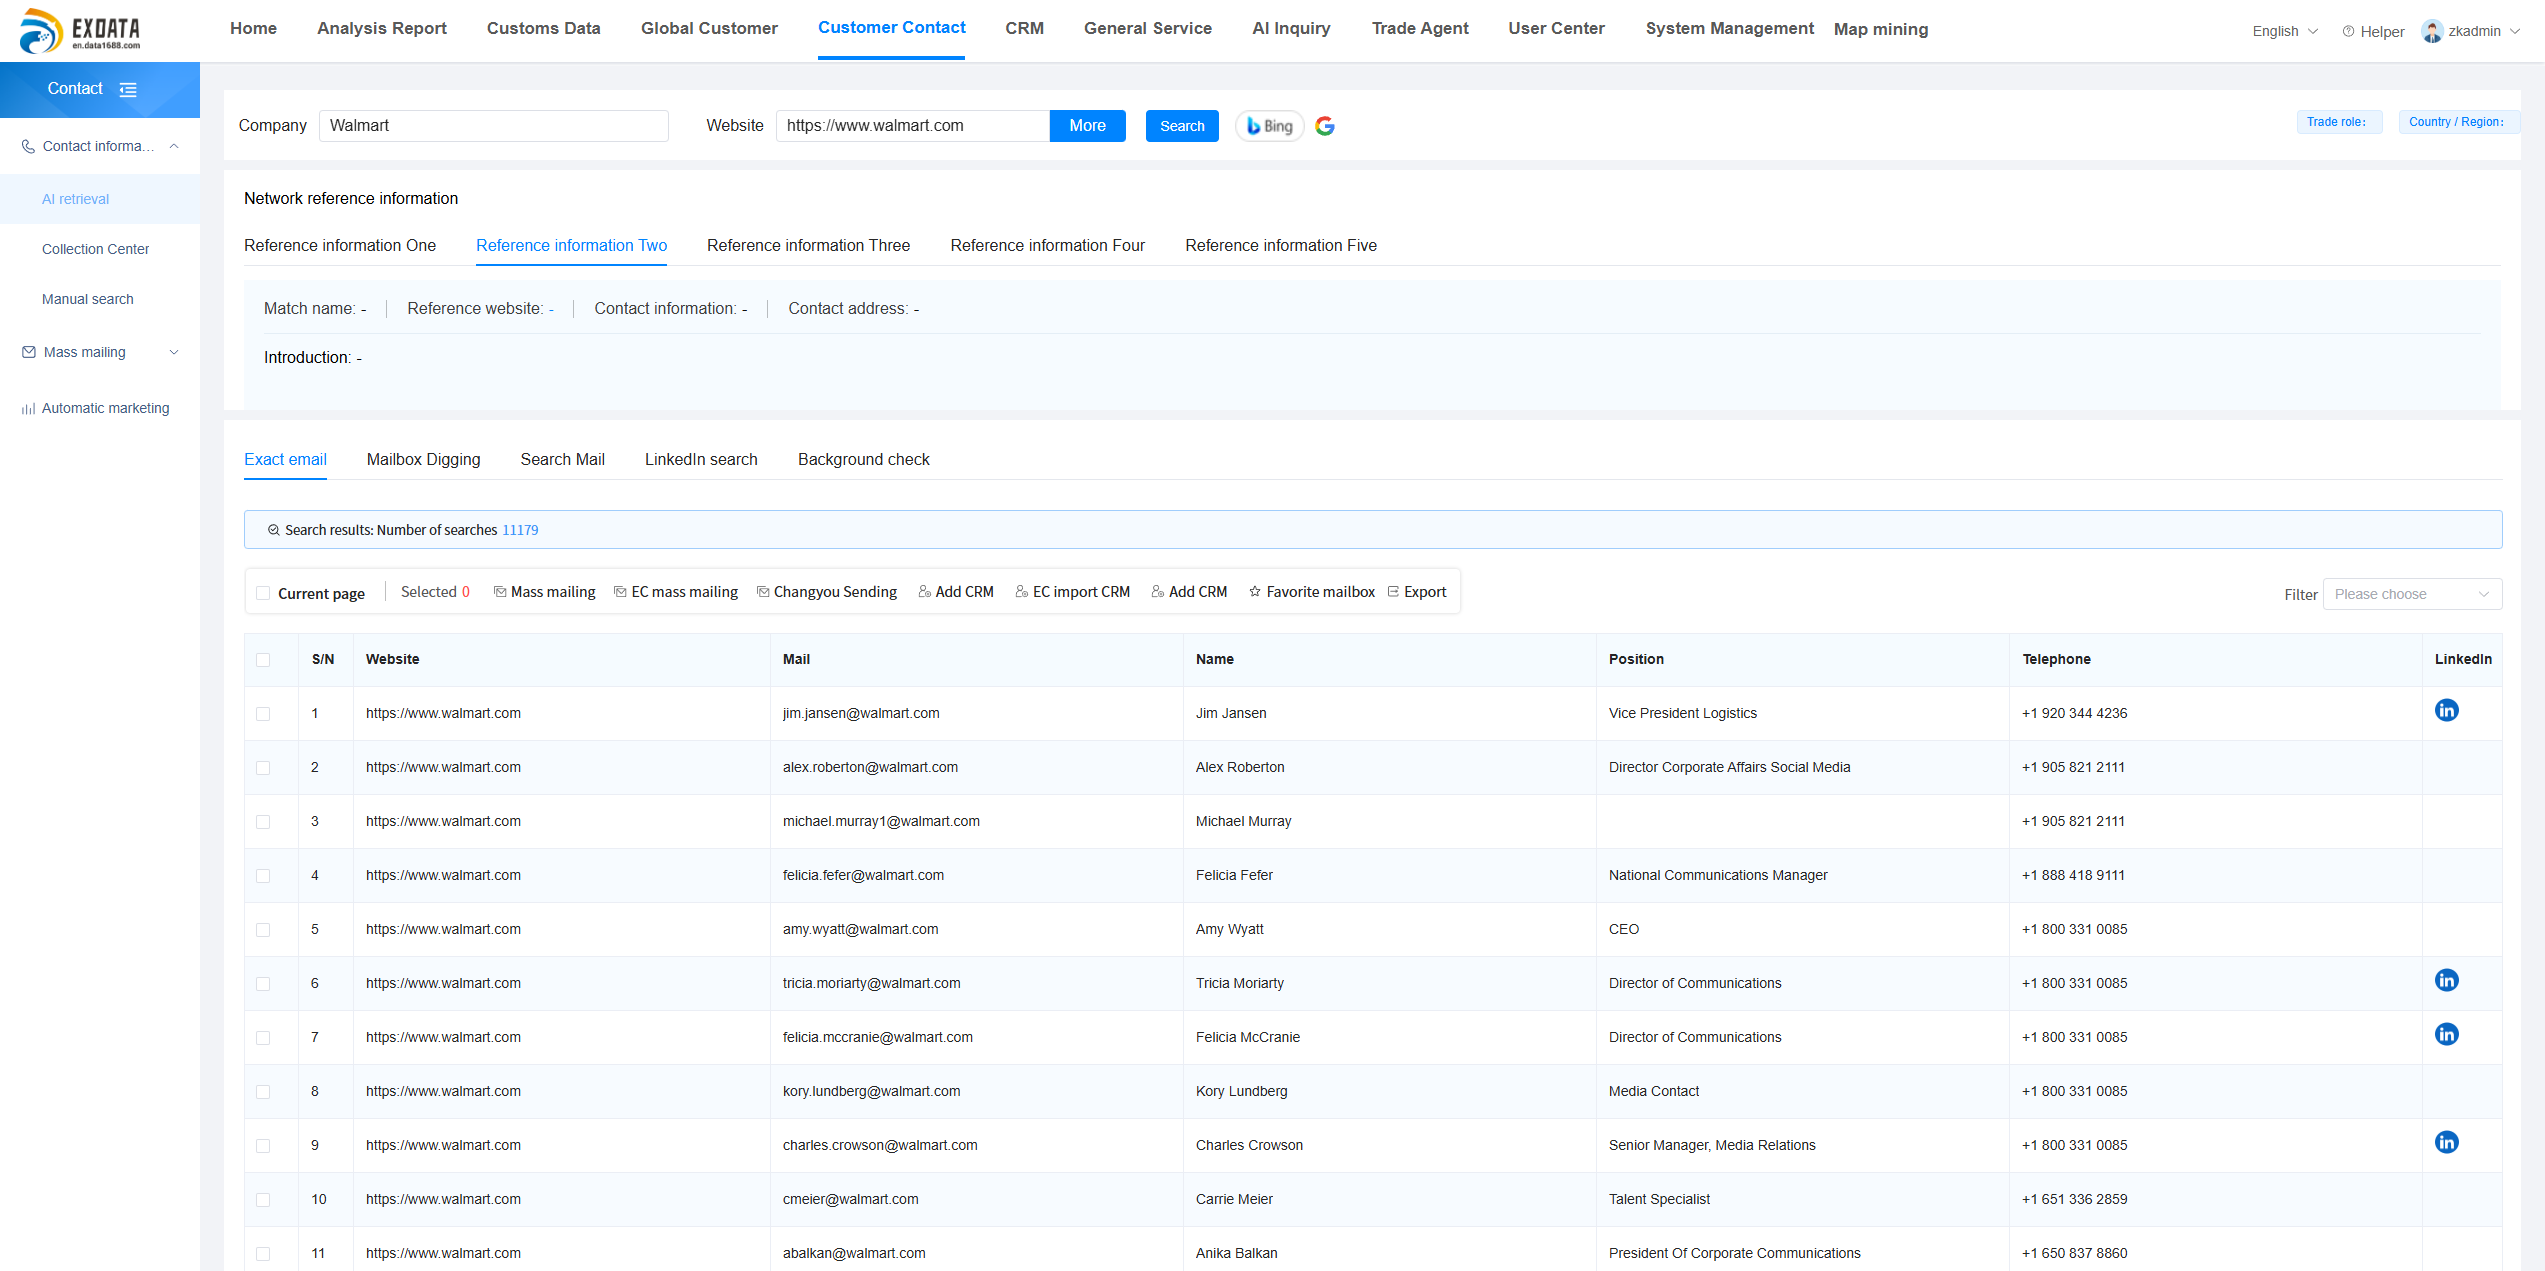The width and height of the screenshot is (2545, 1271).
Task: Open Favorite mailbox via star icon
Action: 1255,591
